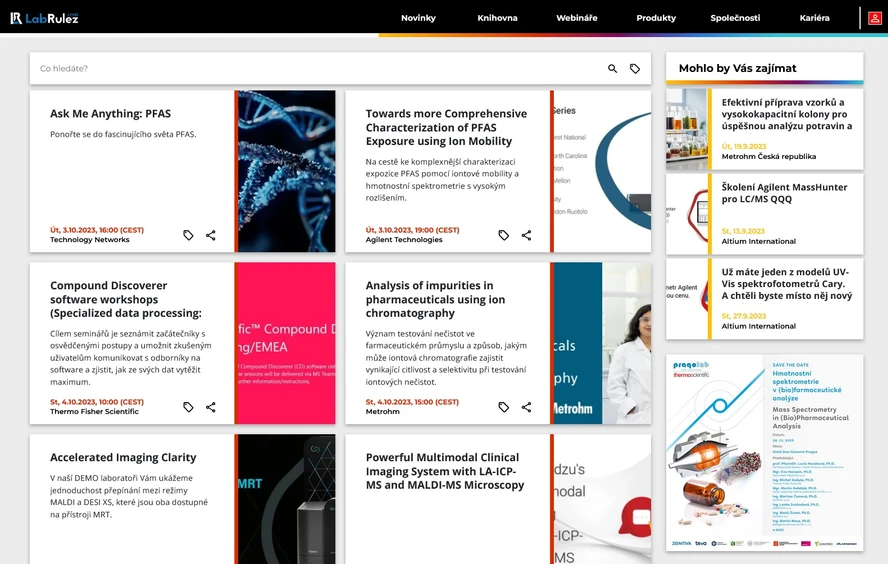Image resolution: width=888 pixels, height=564 pixels.
Task: Click the search magnifier icon
Action: coord(612,69)
